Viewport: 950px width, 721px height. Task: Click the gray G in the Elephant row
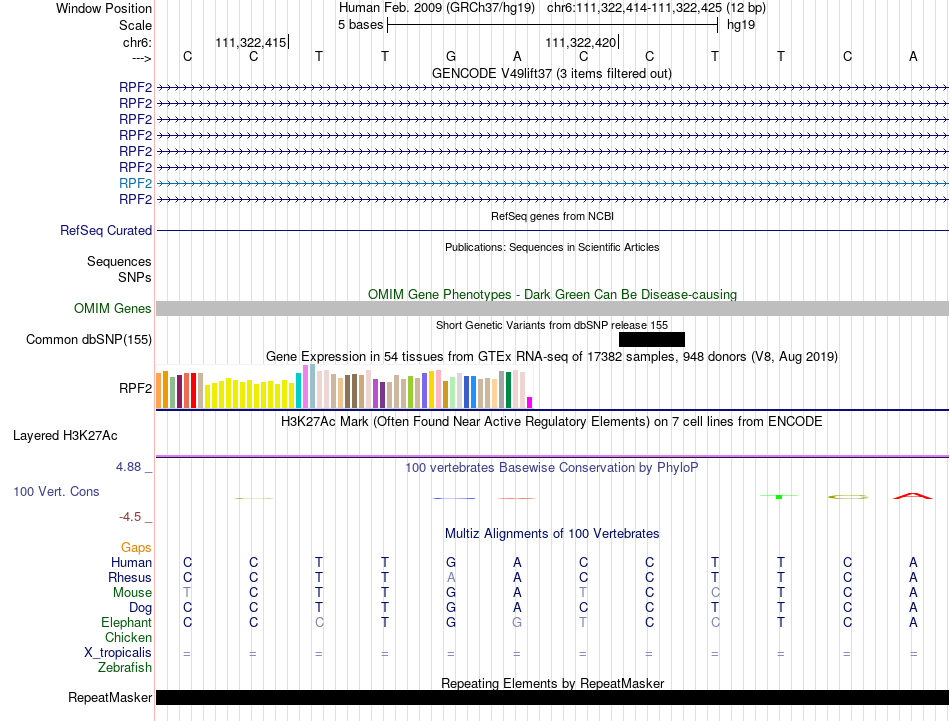pos(517,622)
